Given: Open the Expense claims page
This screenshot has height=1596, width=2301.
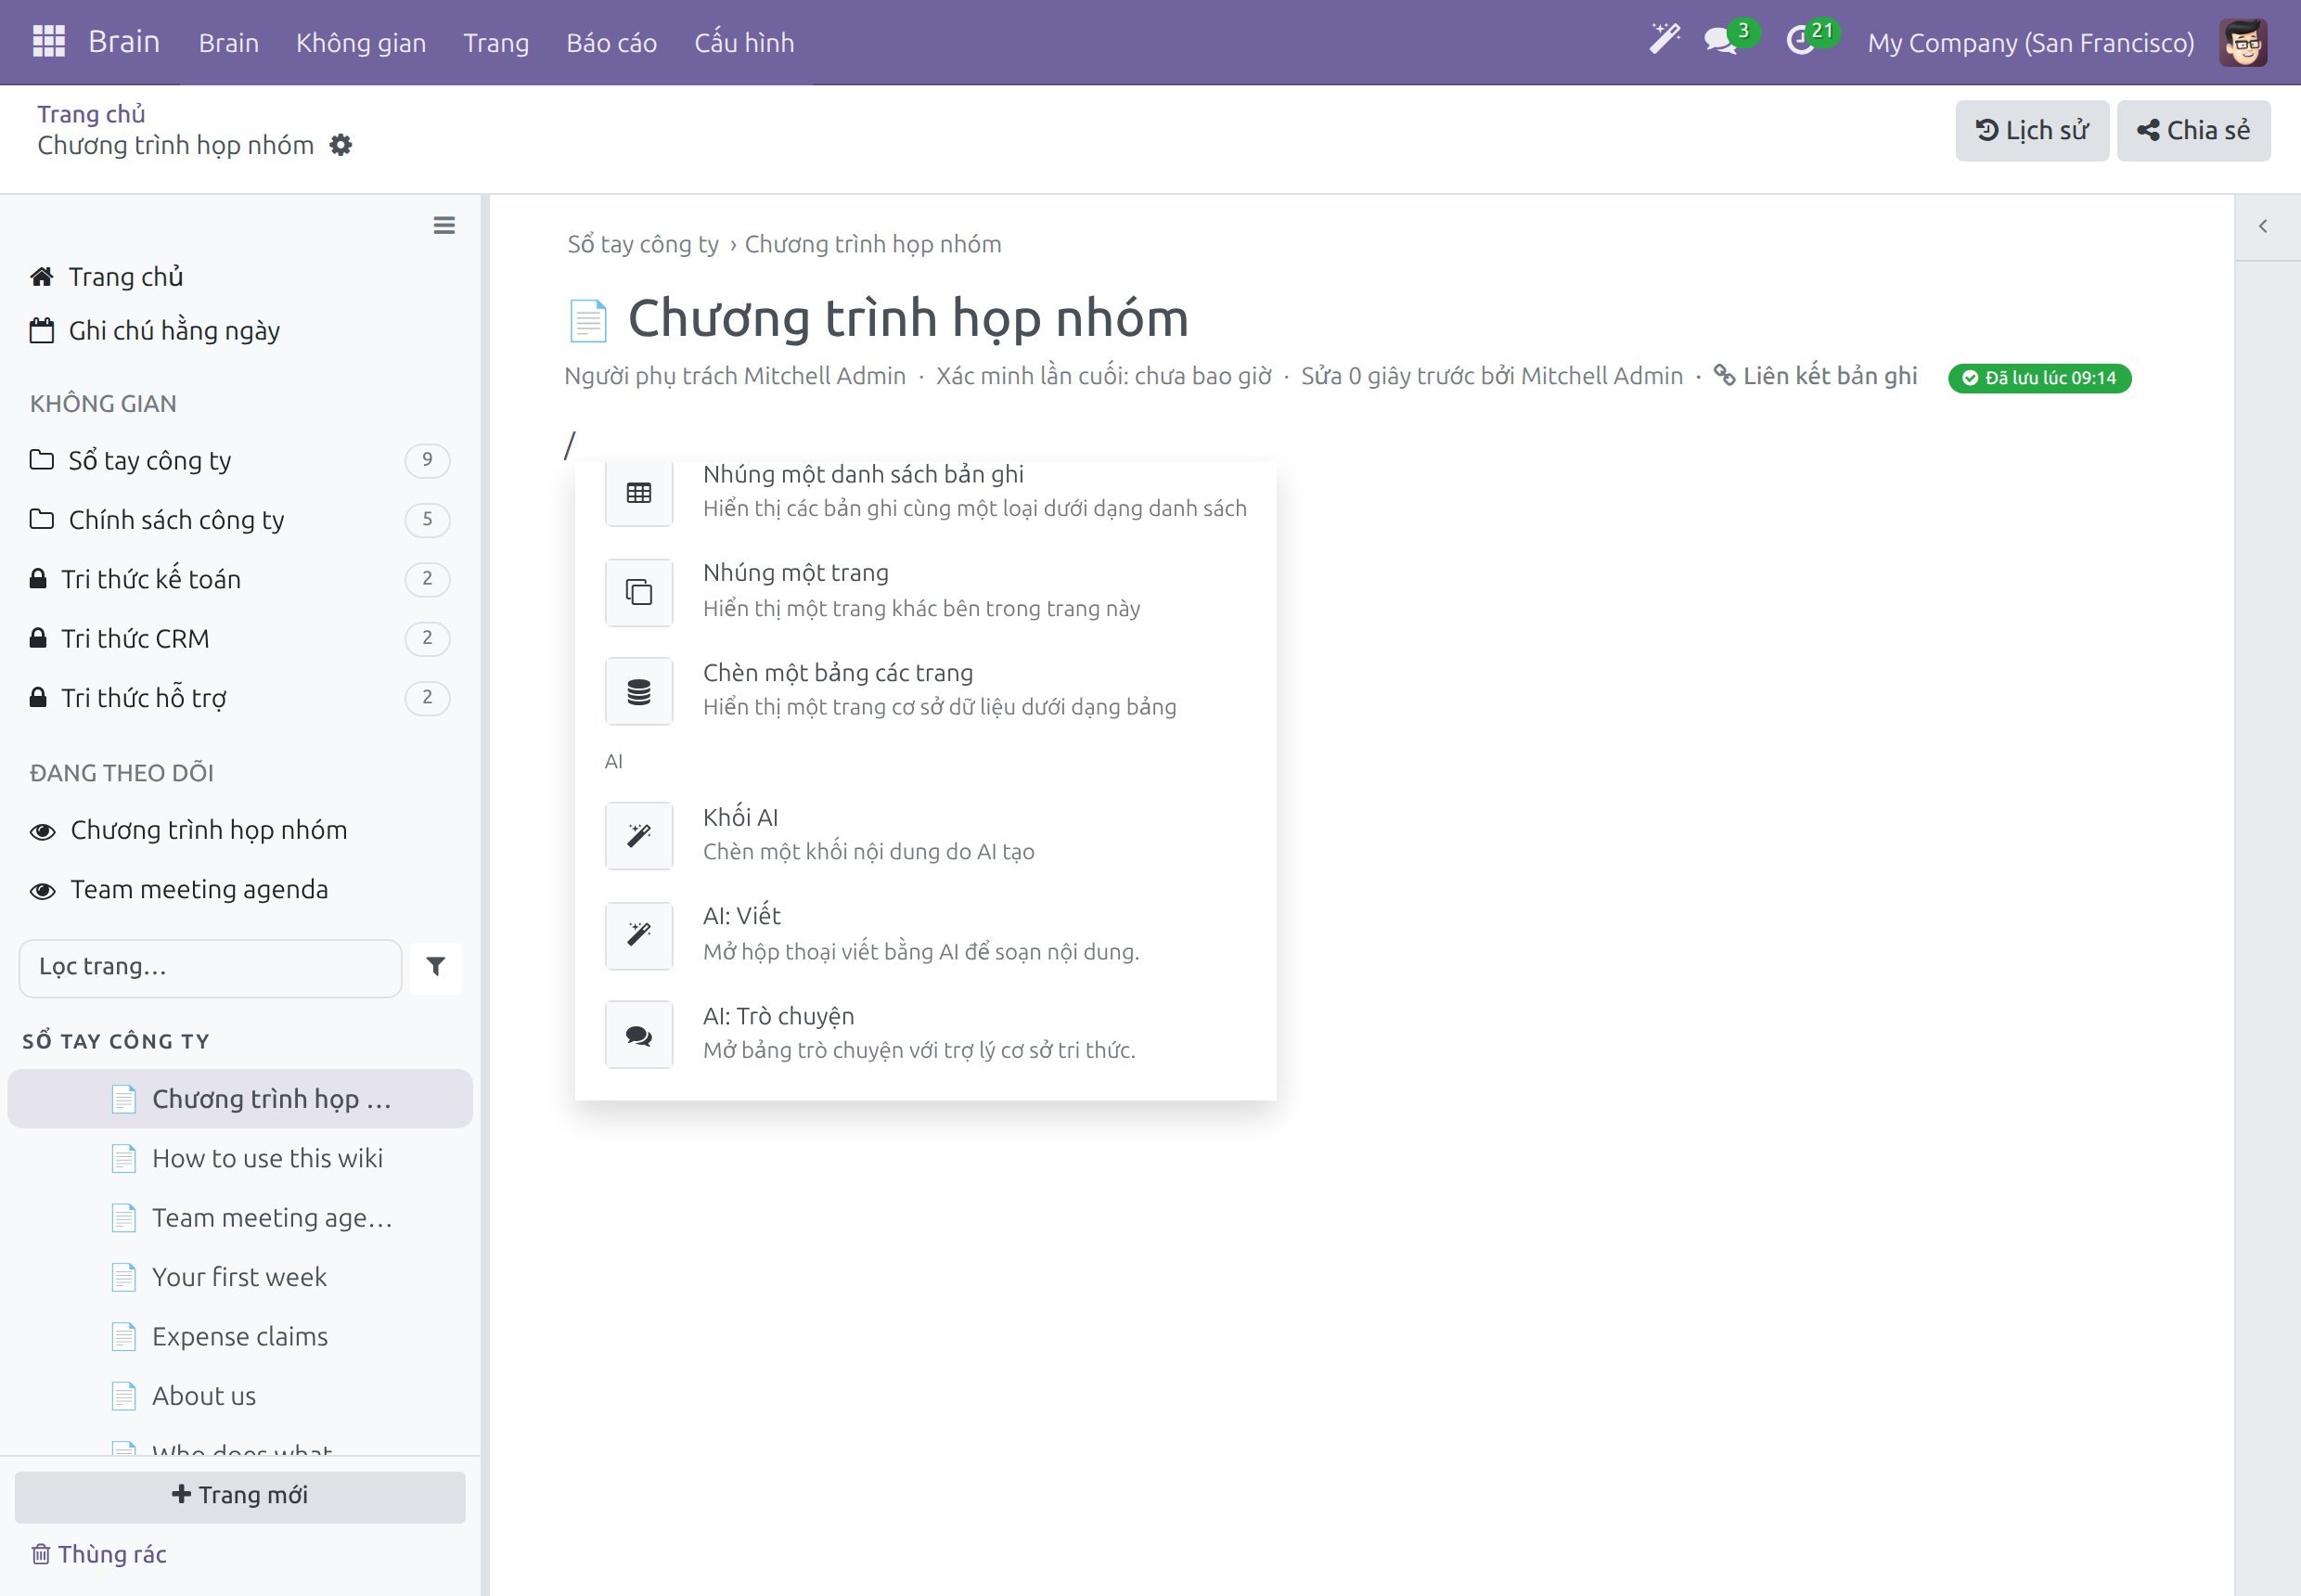Looking at the screenshot, I should [240, 1337].
